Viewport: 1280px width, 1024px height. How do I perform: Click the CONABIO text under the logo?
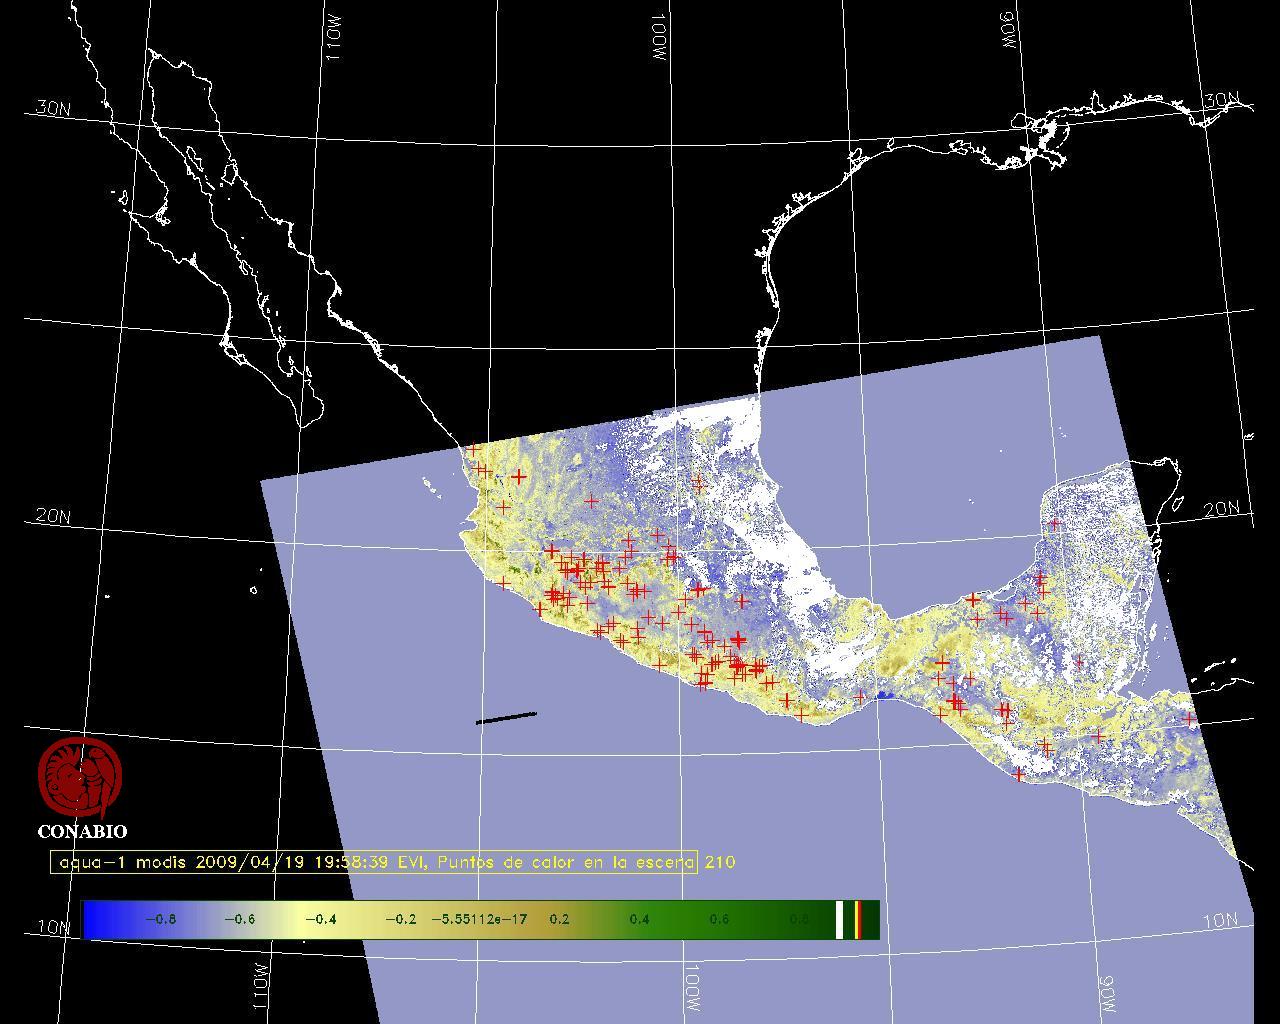tap(82, 831)
